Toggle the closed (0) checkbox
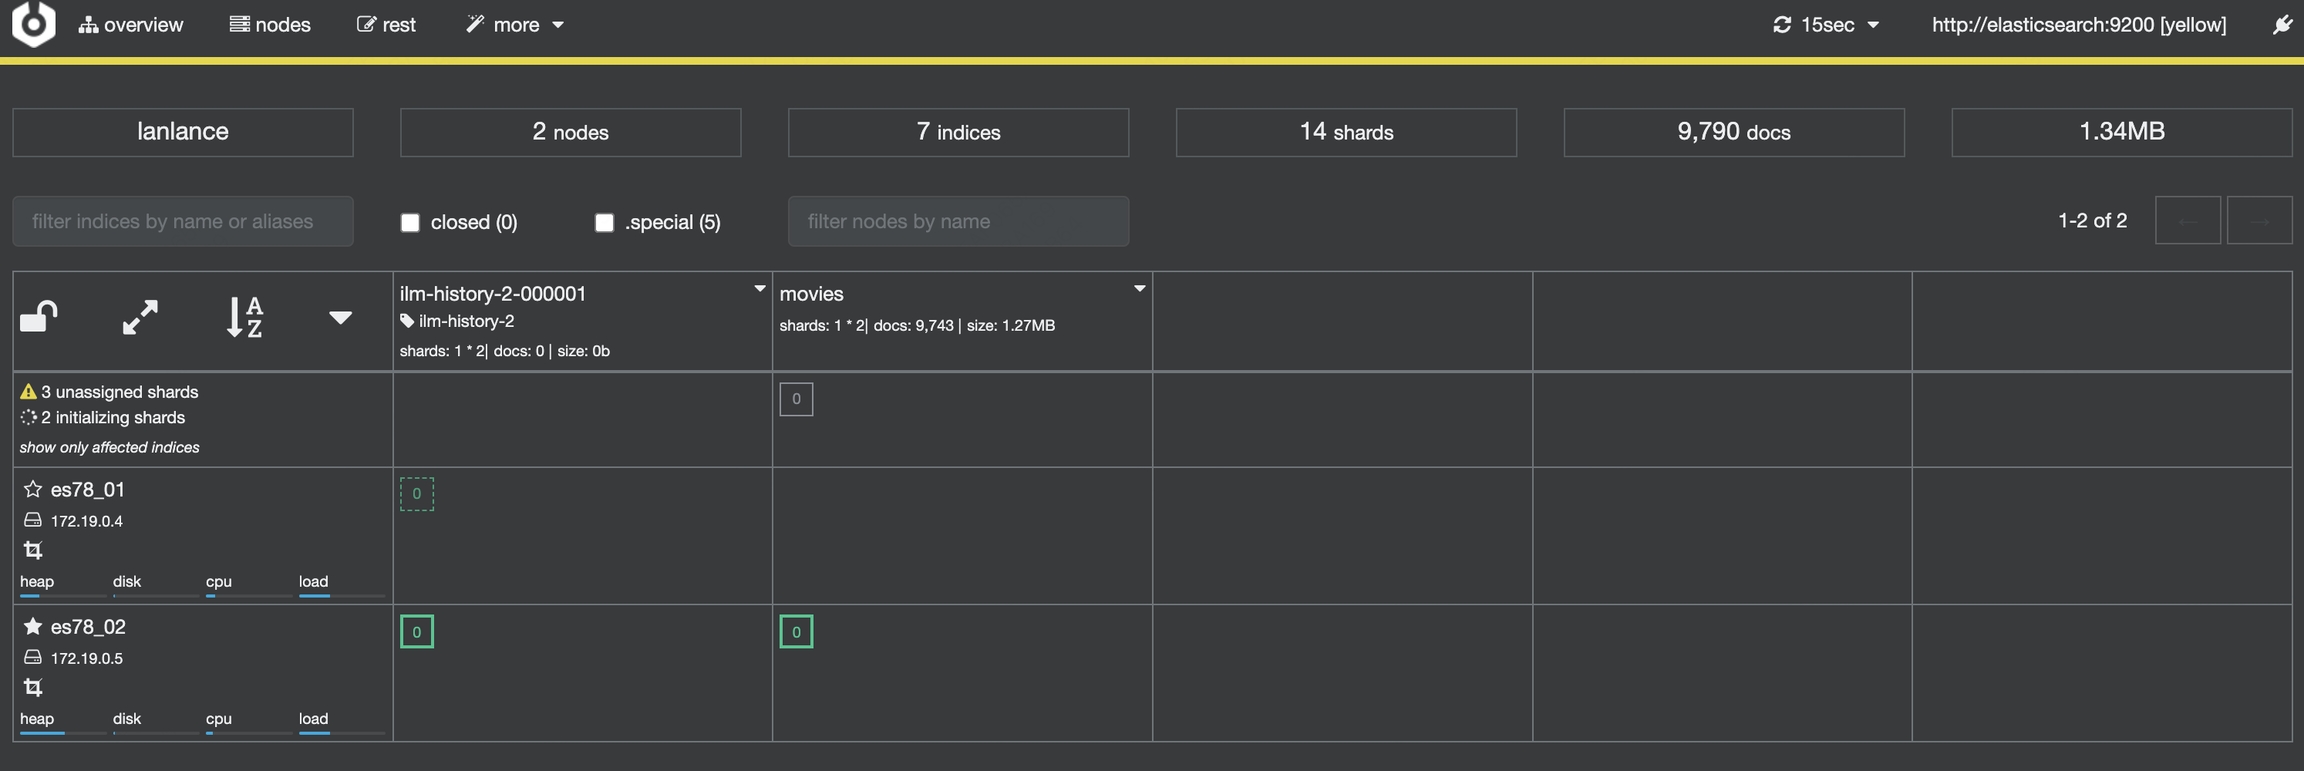Viewport: 2304px width, 771px height. (410, 222)
